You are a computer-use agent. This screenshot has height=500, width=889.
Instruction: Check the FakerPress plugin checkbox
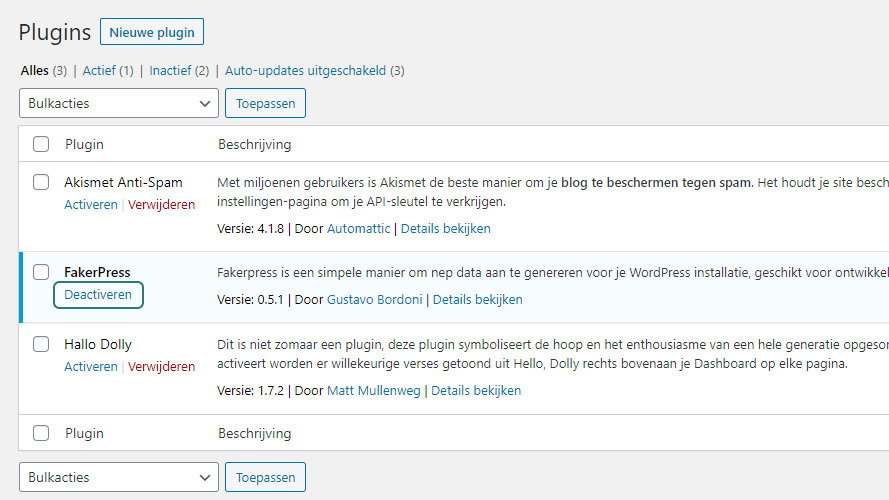(x=41, y=272)
